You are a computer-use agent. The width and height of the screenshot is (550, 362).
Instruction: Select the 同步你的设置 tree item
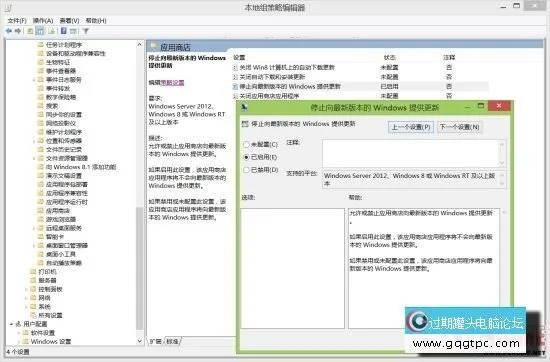[64, 115]
